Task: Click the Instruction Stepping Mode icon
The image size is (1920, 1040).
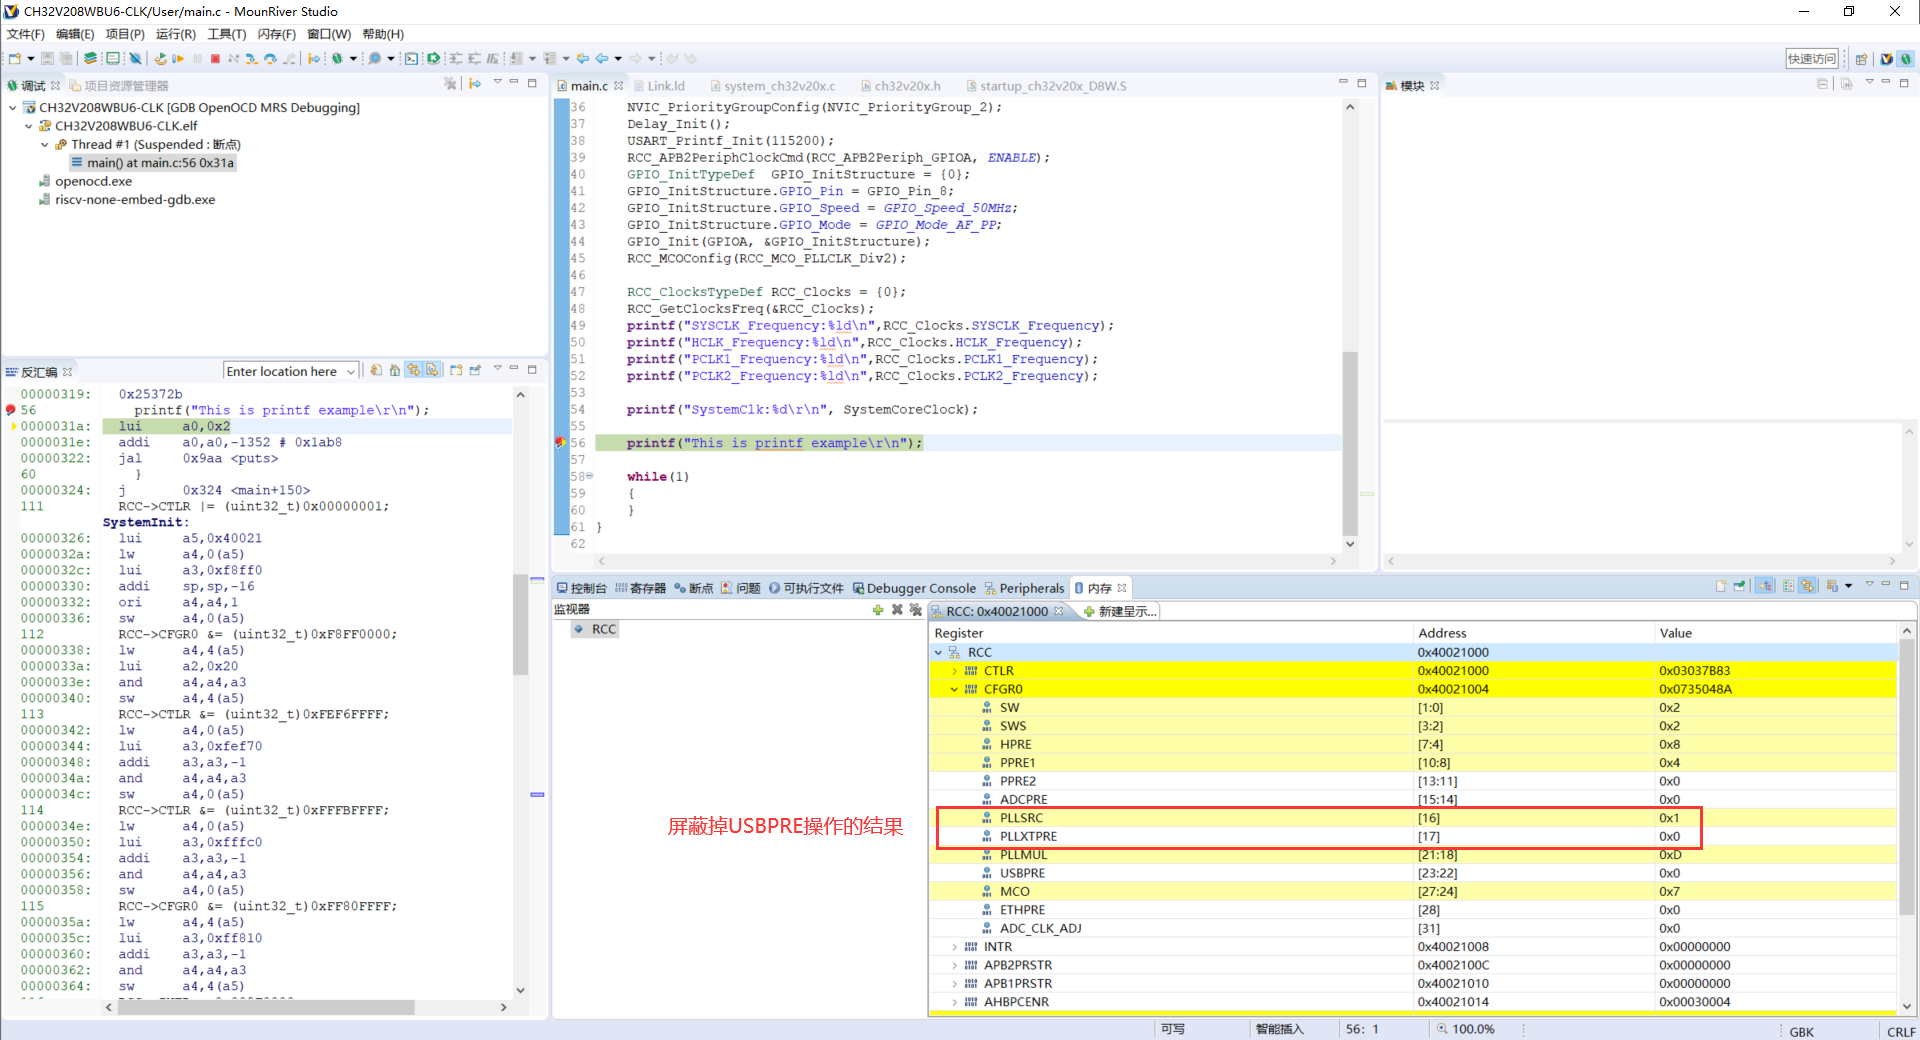Action: coord(314,59)
